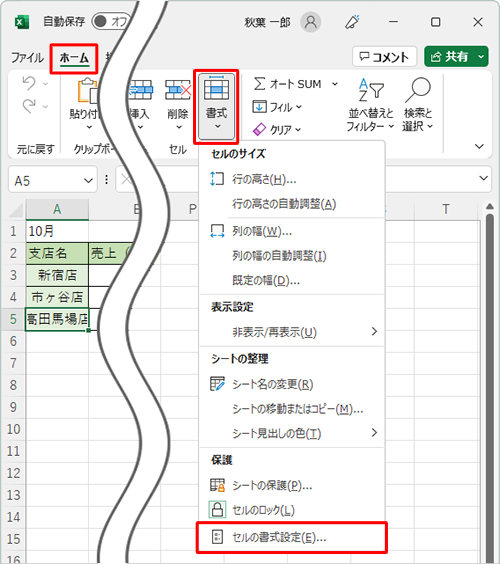Click the 共有 share button
The image size is (500, 564).
[x=450, y=56]
